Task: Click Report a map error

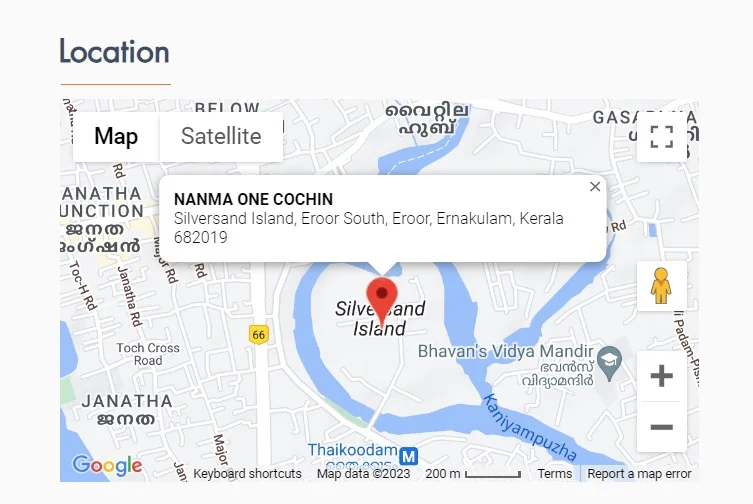Action: tap(639, 474)
